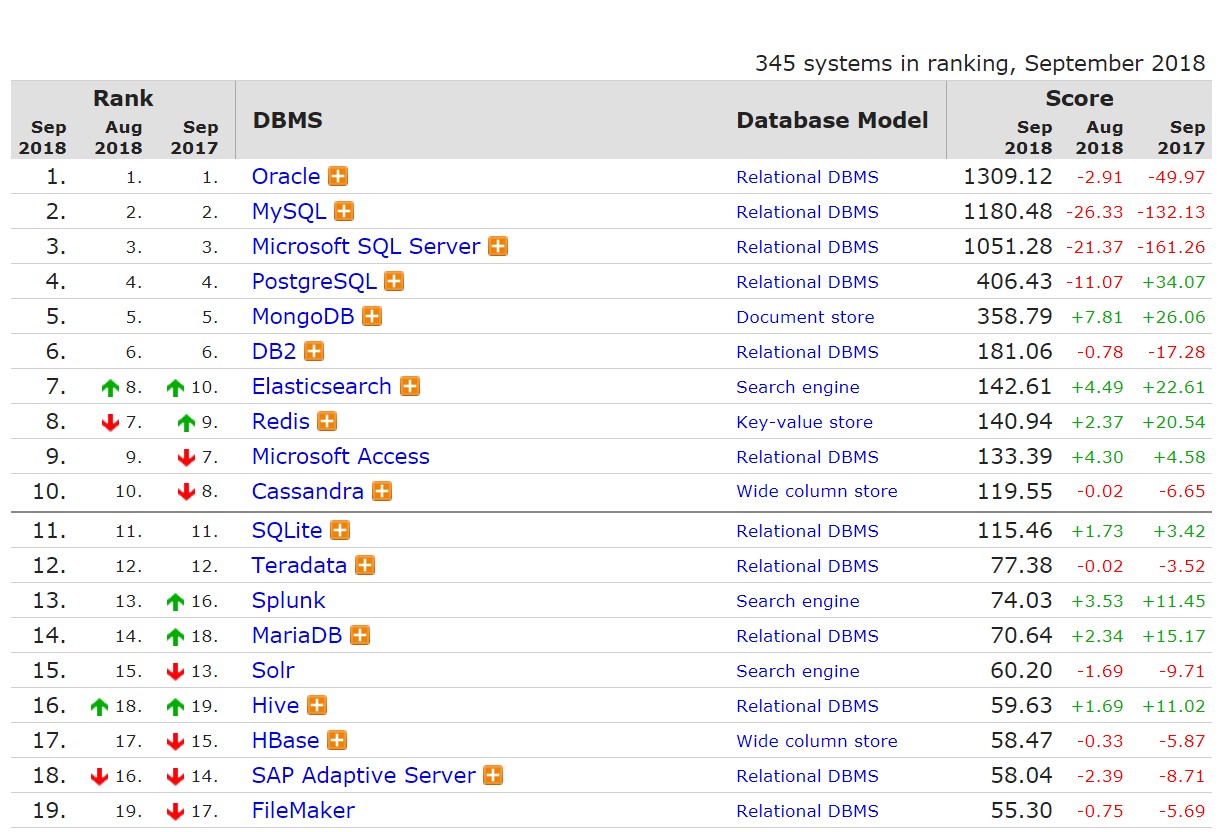The height and width of the screenshot is (832, 1230).
Task: Click Oracle's score 1309.12
Action: [x=1008, y=176]
